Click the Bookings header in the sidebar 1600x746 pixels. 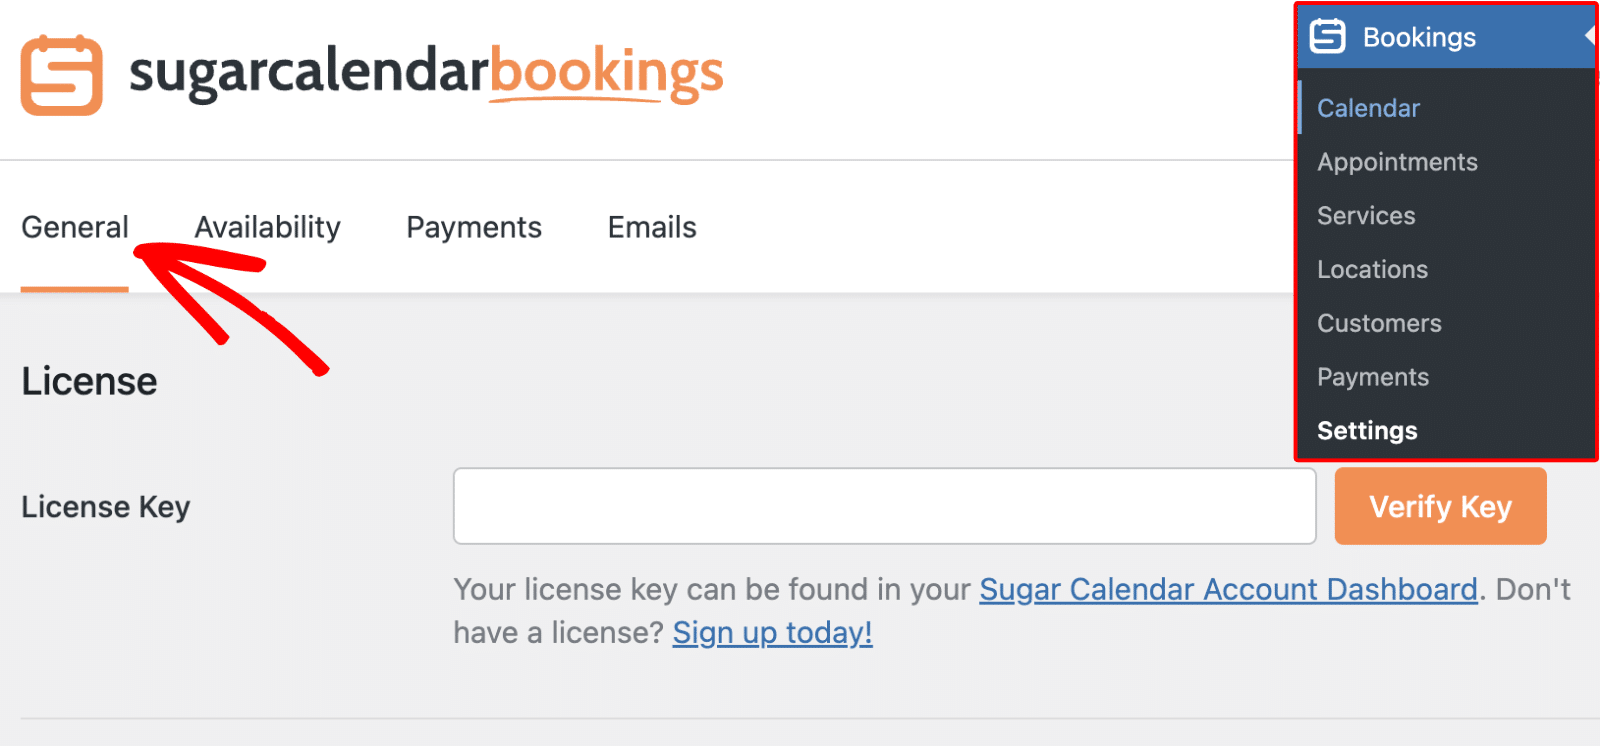(x=1419, y=36)
